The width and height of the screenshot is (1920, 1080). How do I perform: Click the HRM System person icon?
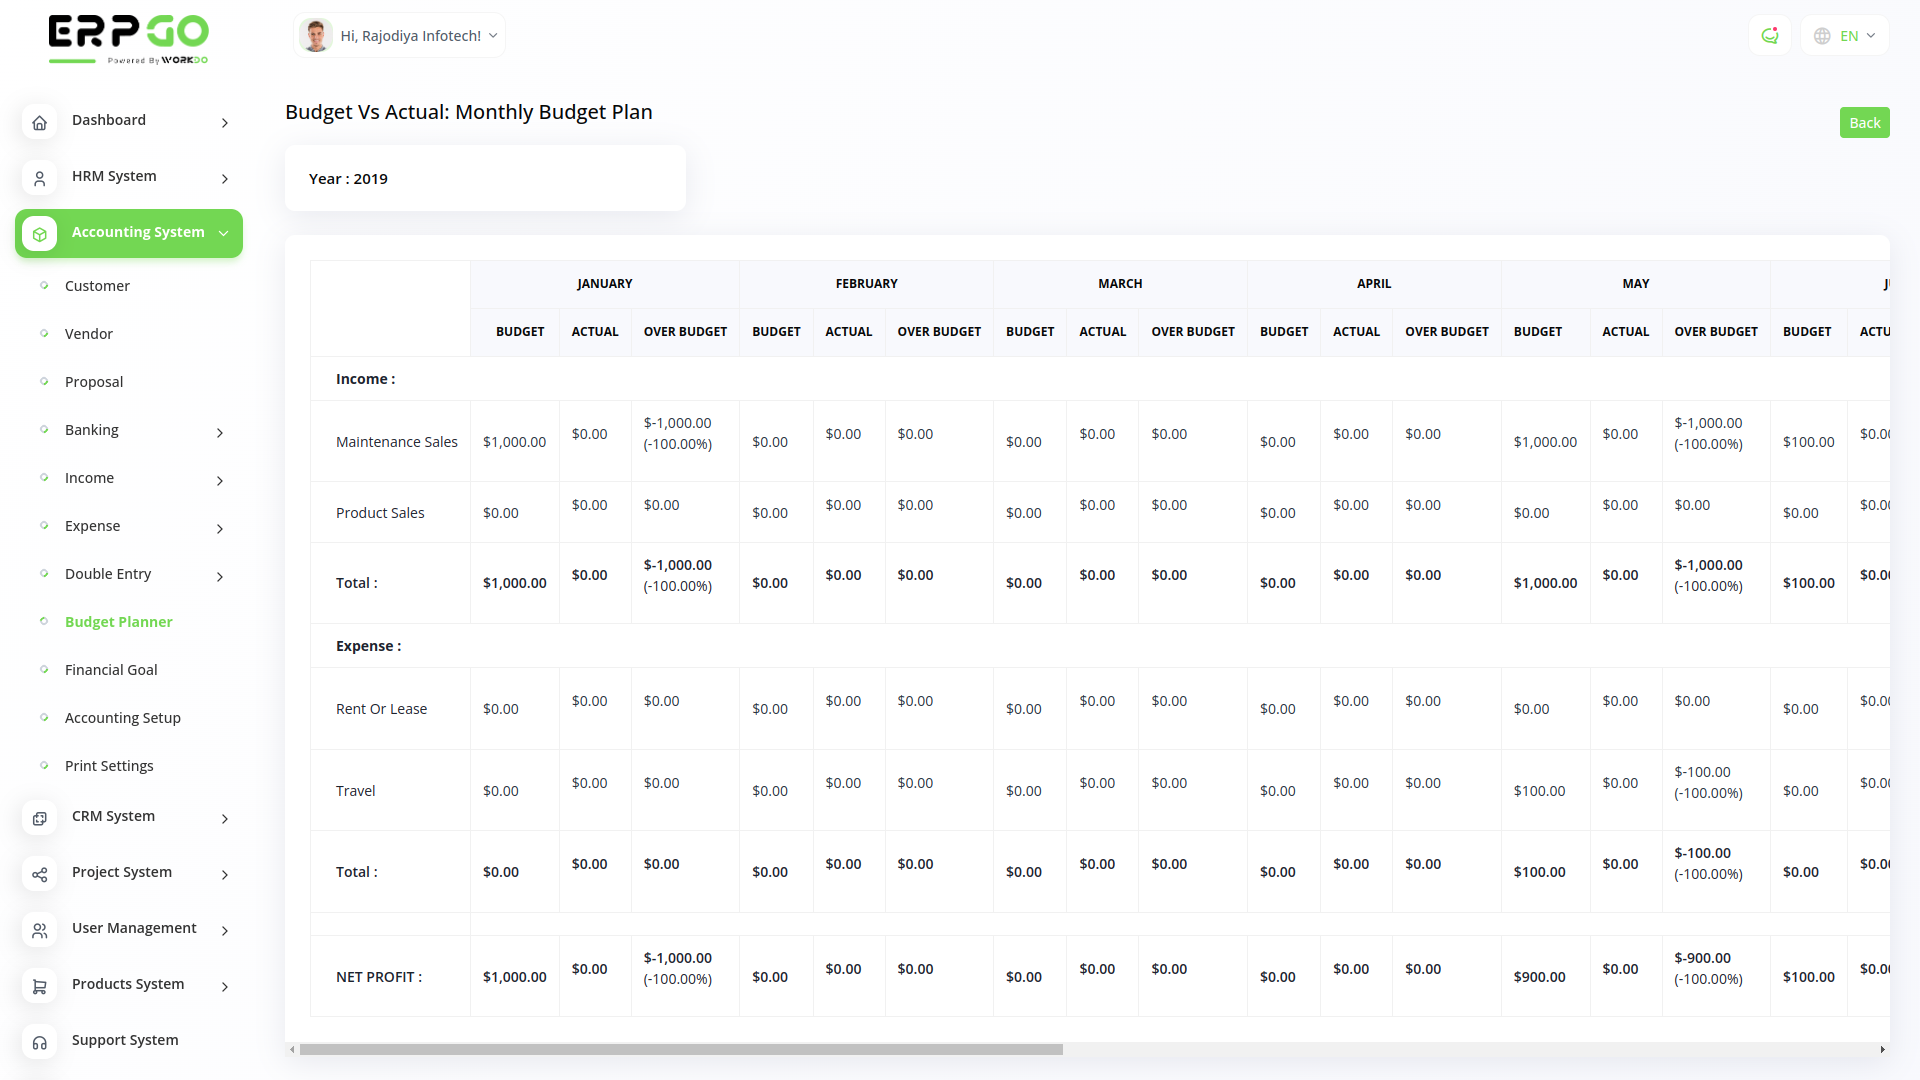tap(39, 178)
